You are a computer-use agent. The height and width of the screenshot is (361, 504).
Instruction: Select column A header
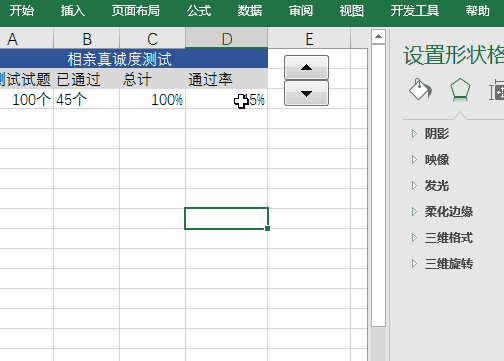(27, 39)
